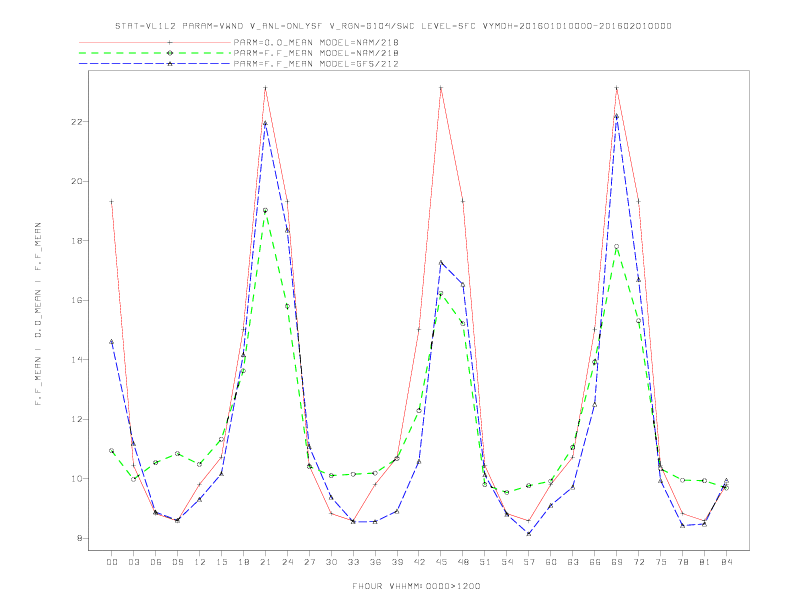Click x-axis tick label 15
The image size is (792, 612).
tap(221, 562)
